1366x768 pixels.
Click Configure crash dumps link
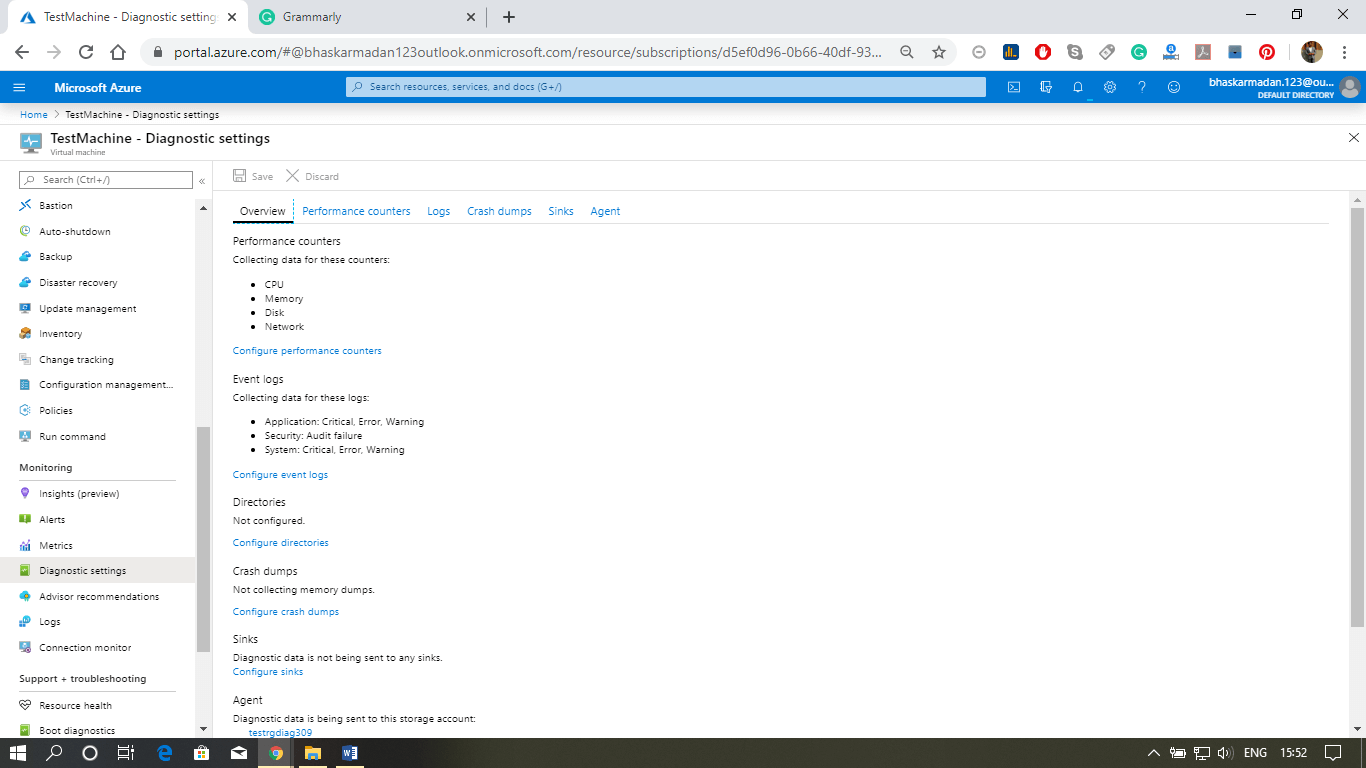click(x=286, y=612)
